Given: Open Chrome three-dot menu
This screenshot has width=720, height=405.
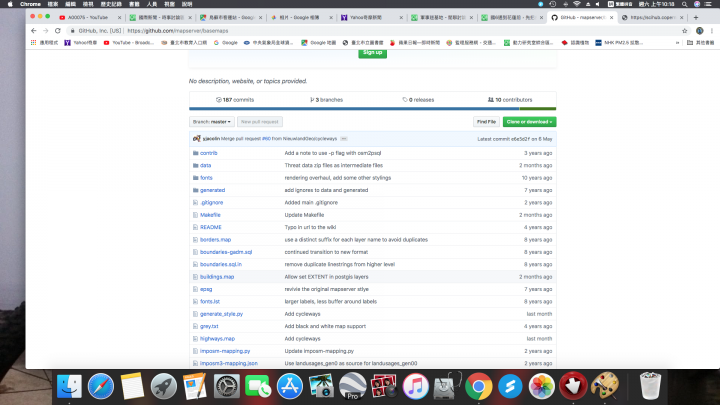Looking at the screenshot, I should (712, 31).
